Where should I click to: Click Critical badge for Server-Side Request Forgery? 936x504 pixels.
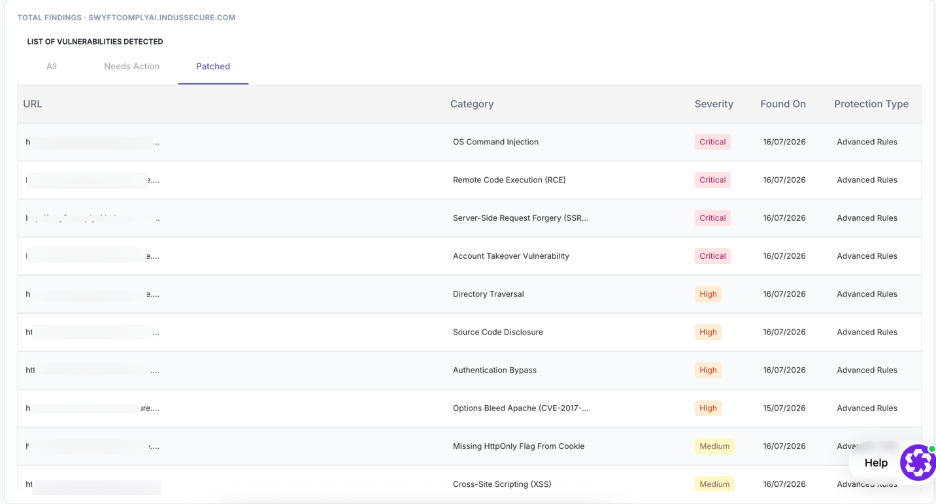tap(713, 218)
